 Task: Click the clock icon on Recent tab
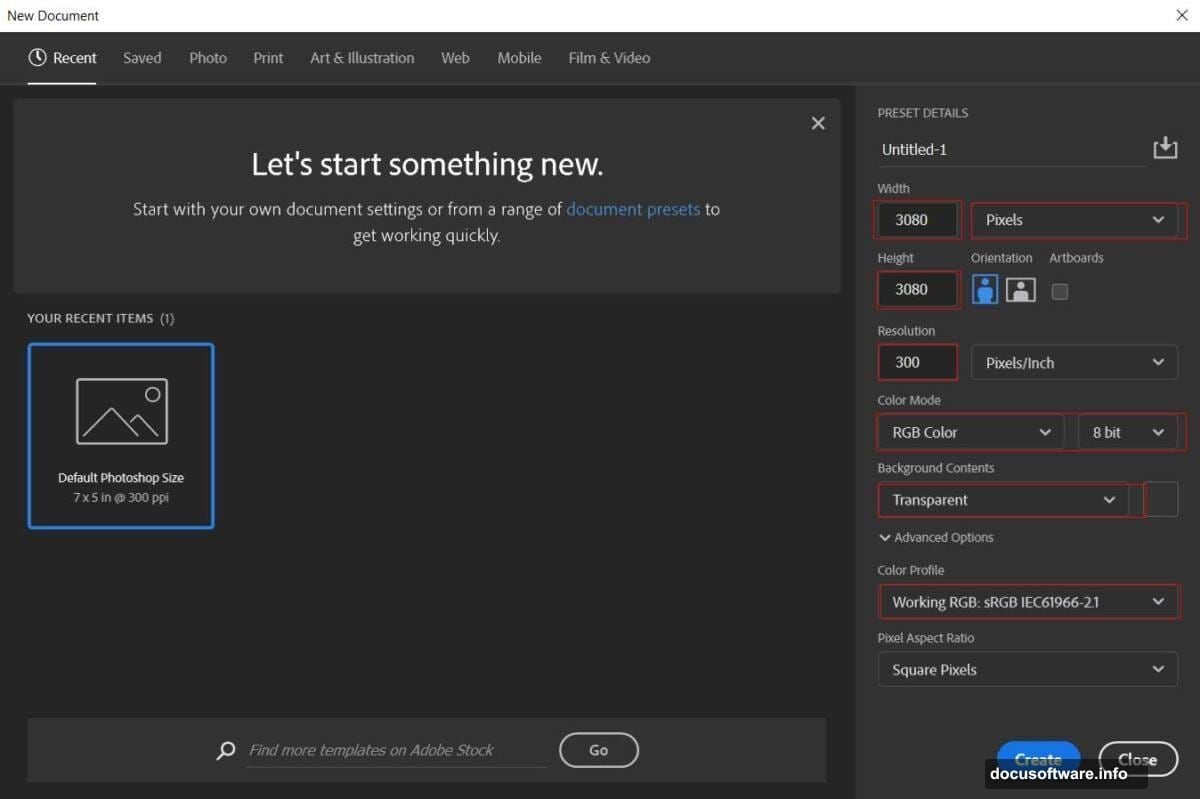[x=38, y=58]
